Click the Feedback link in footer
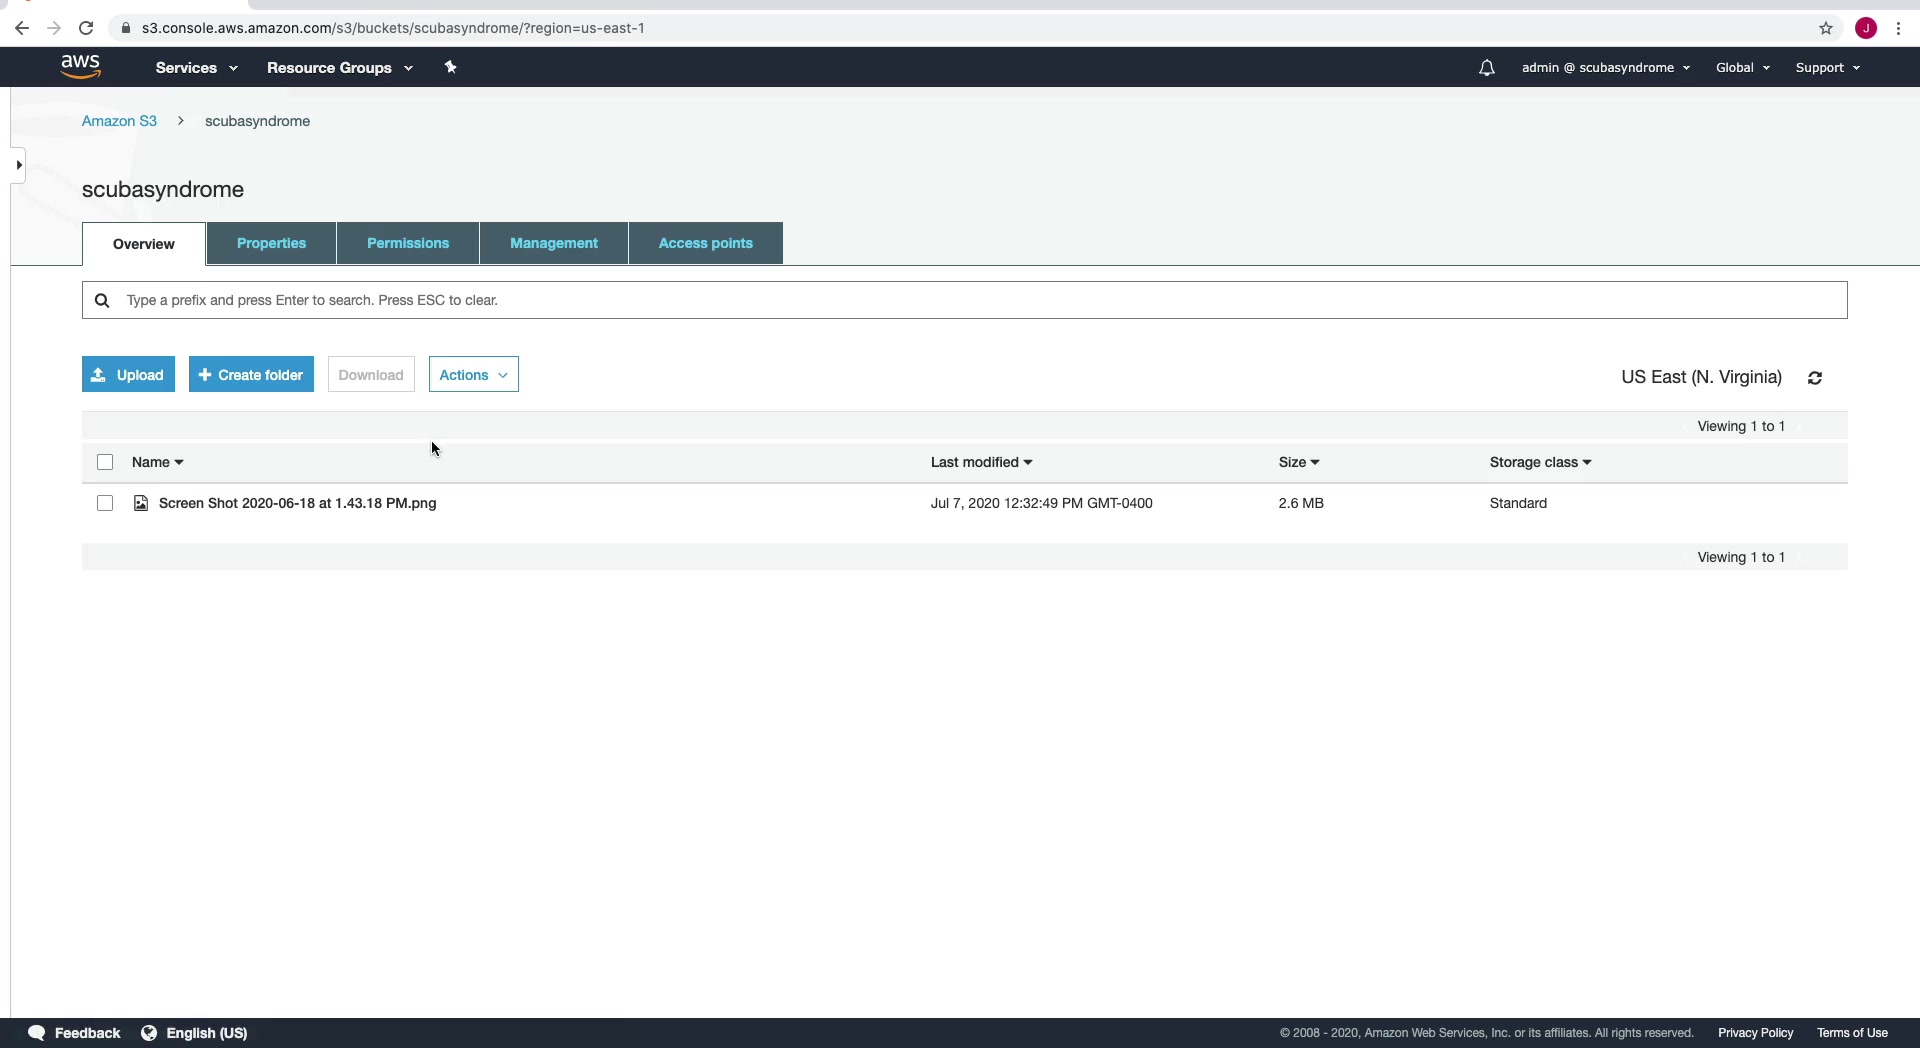The image size is (1920, 1048). [87, 1033]
